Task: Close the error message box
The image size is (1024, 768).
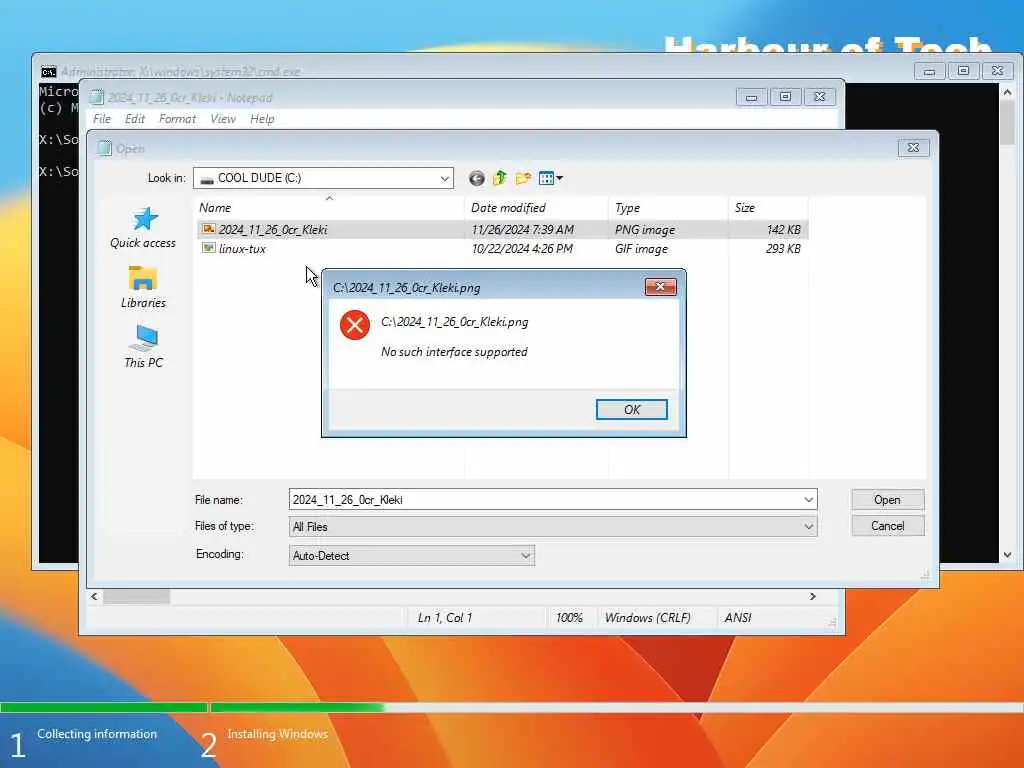Action: pos(660,287)
